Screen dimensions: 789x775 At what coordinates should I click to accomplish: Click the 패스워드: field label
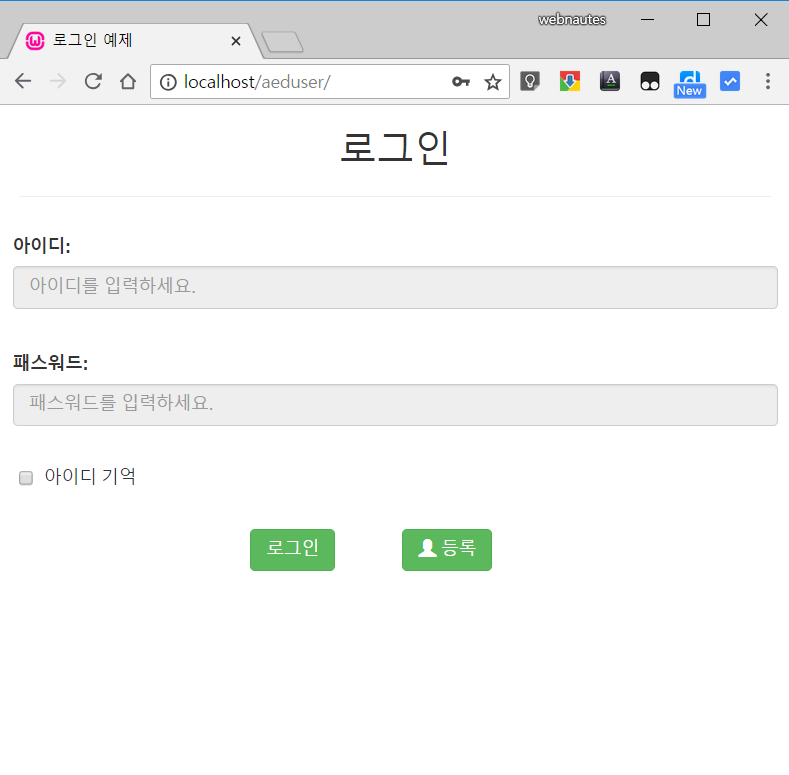tap(50, 362)
